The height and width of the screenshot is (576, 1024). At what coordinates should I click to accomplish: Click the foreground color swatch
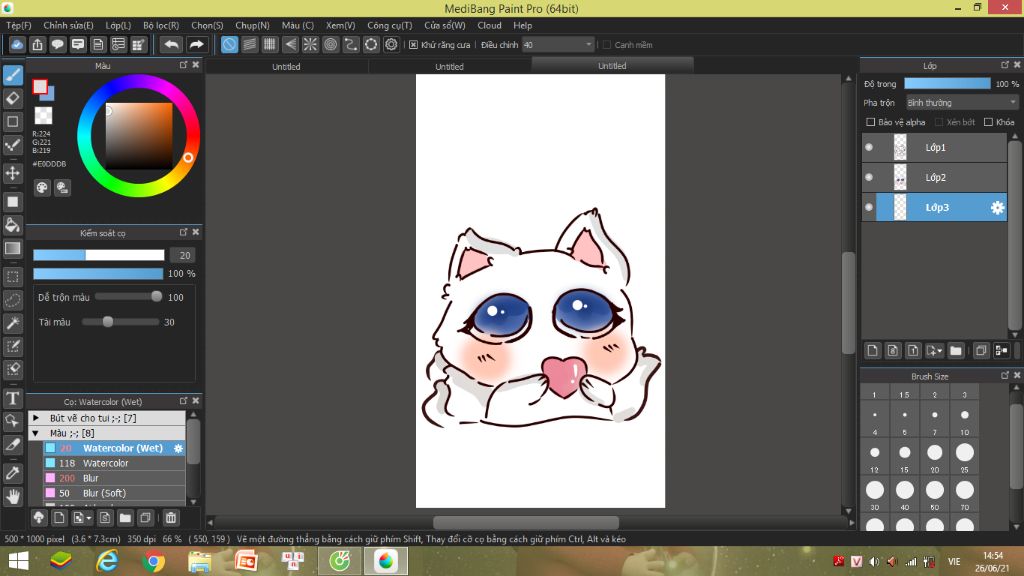(x=40, y=87)
